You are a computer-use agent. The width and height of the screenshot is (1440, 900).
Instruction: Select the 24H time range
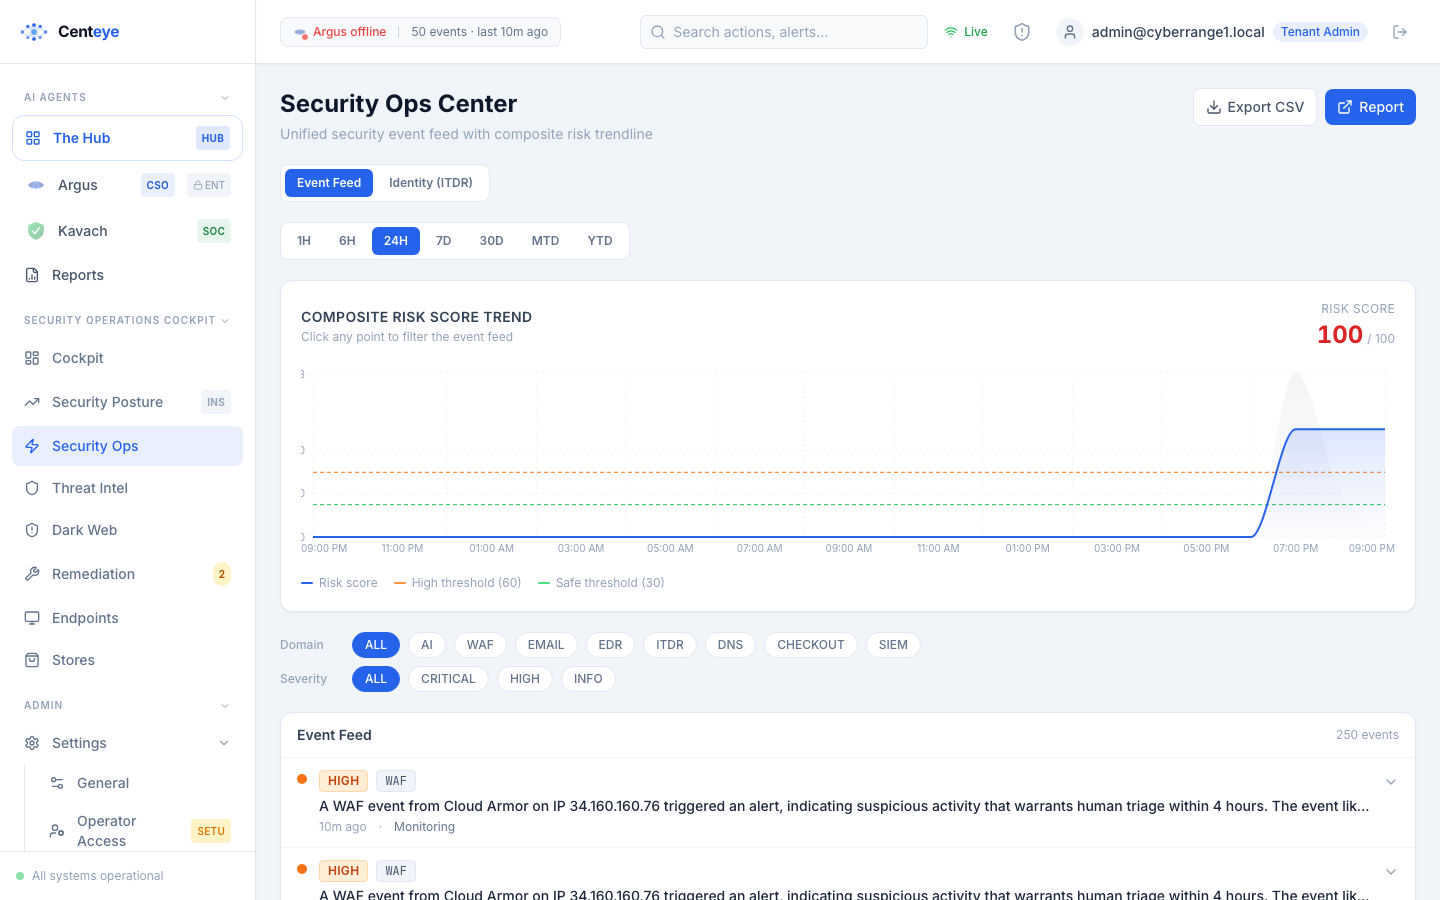click(x=396, y=241)
